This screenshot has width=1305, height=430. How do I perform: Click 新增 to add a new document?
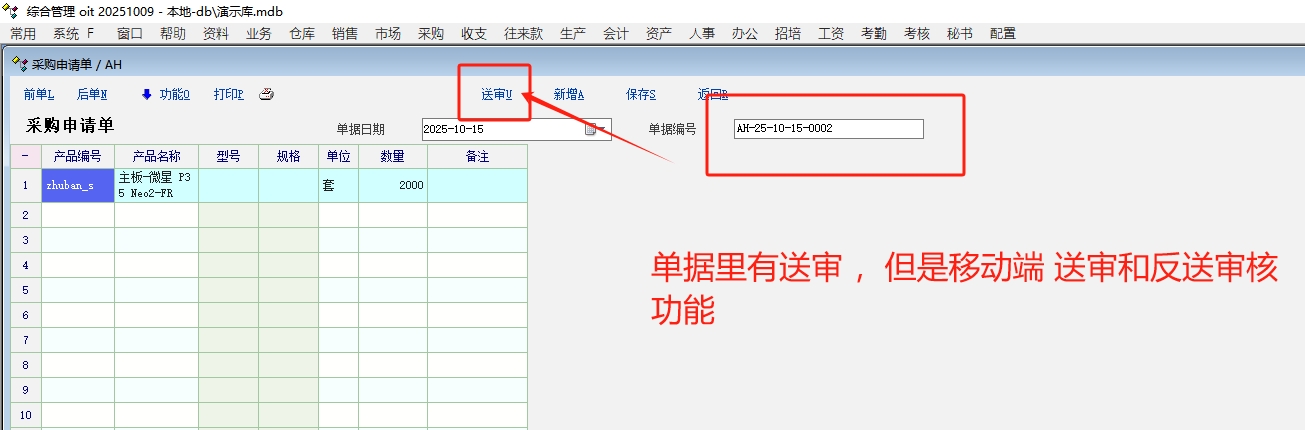click(568, 95)
